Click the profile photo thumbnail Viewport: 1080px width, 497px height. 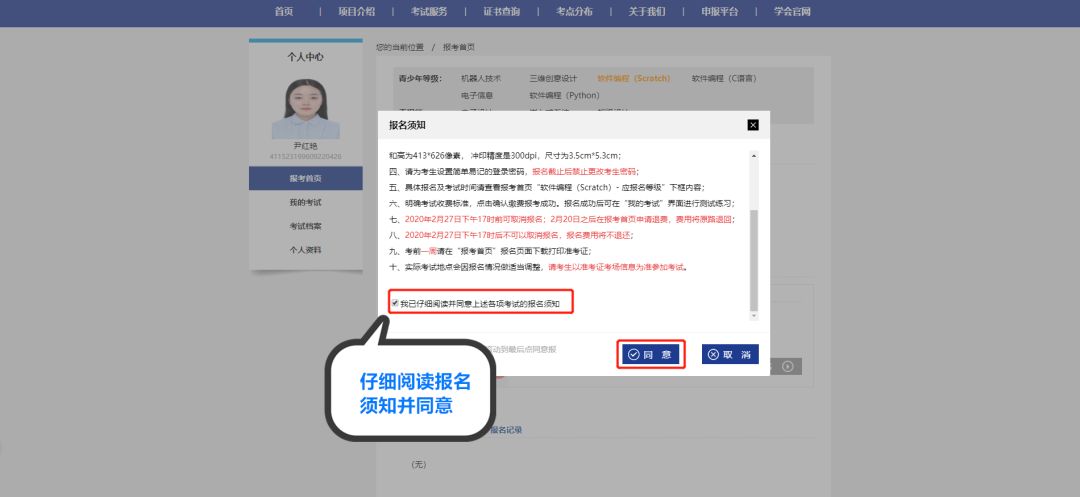point(306,109)
